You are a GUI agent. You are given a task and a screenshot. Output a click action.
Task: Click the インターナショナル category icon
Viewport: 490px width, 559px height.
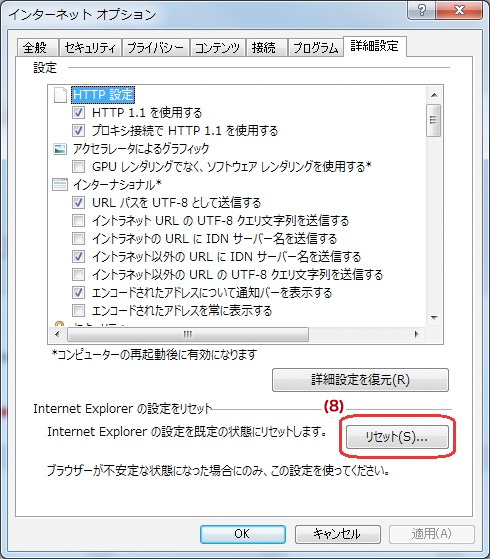(60, 185)
